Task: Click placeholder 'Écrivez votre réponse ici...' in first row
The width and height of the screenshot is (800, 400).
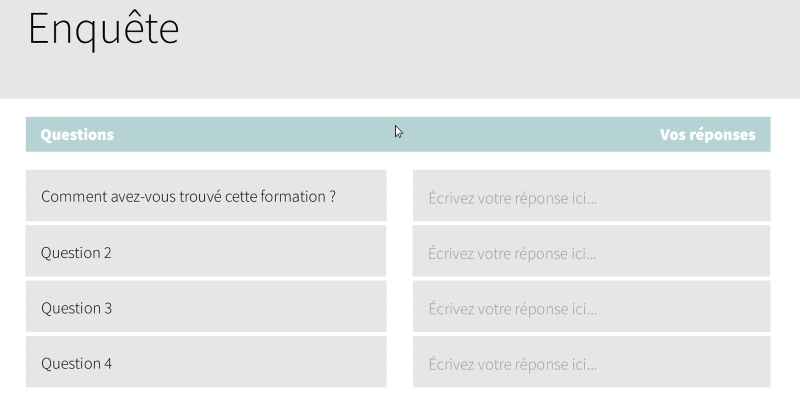Action: click(x=512, y=198)
